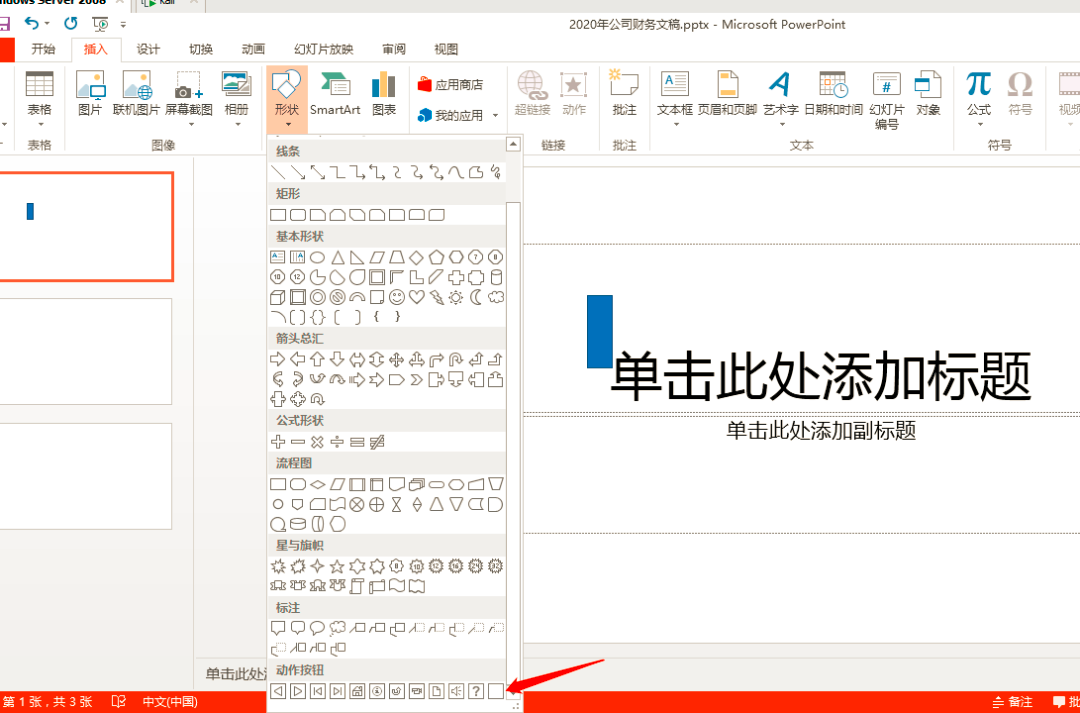Choose the flowchart decision diamond
1080x713 pixels.
pos(317,484)
